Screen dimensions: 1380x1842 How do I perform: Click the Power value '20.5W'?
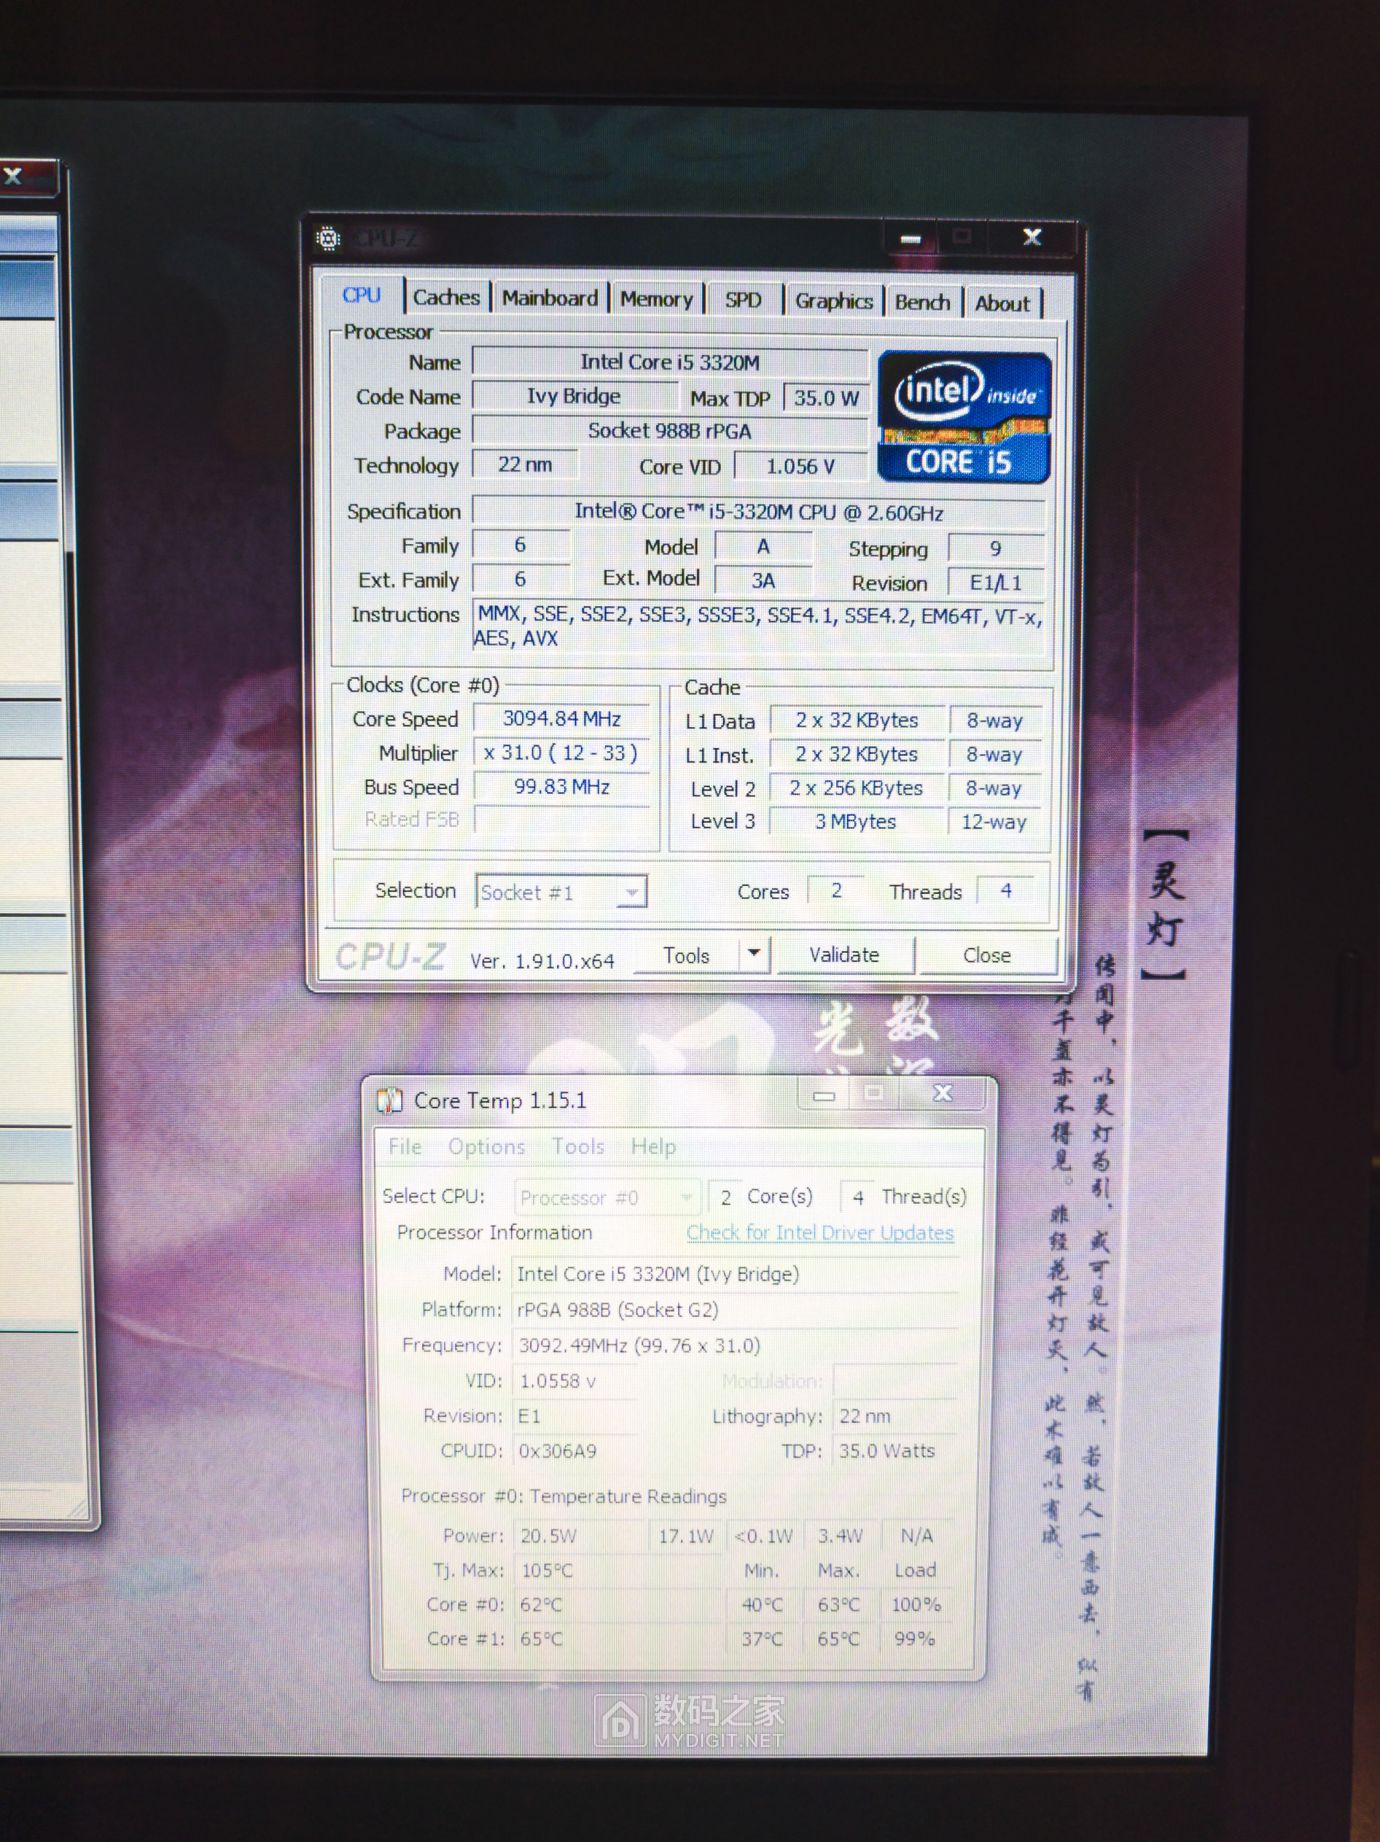(580, 1536)
